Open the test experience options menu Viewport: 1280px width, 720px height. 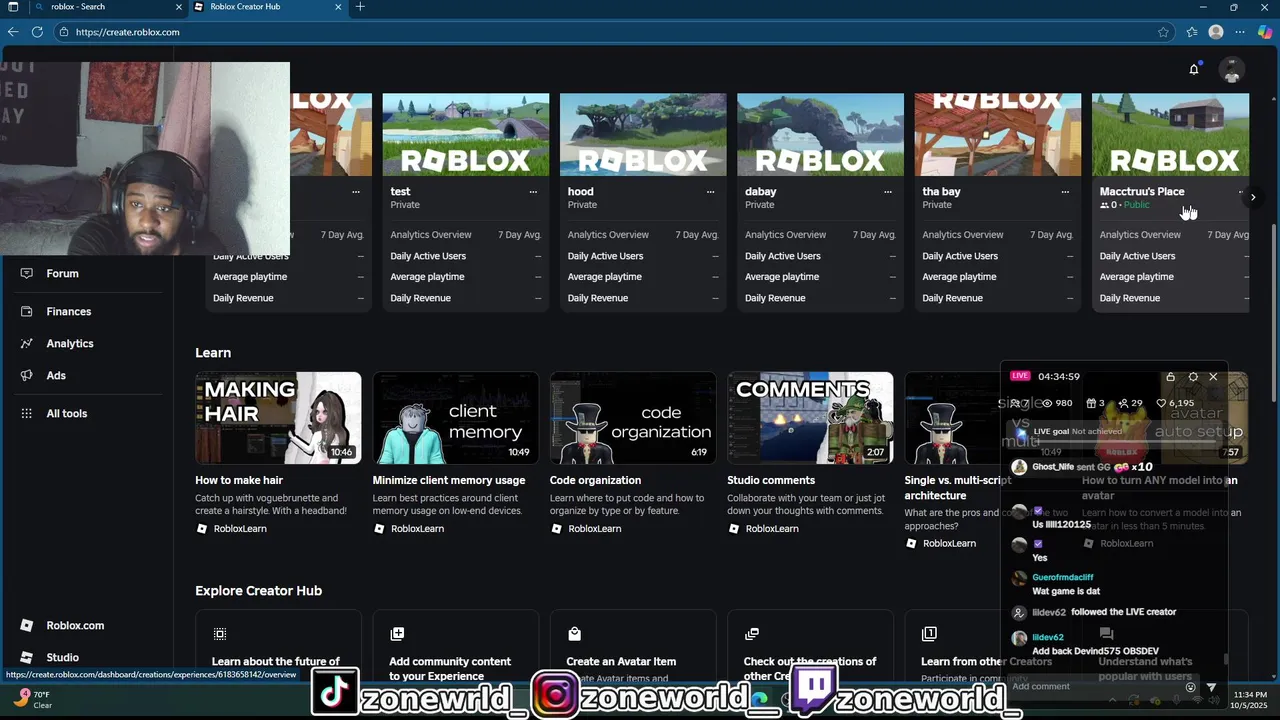[x=533, y=192]
